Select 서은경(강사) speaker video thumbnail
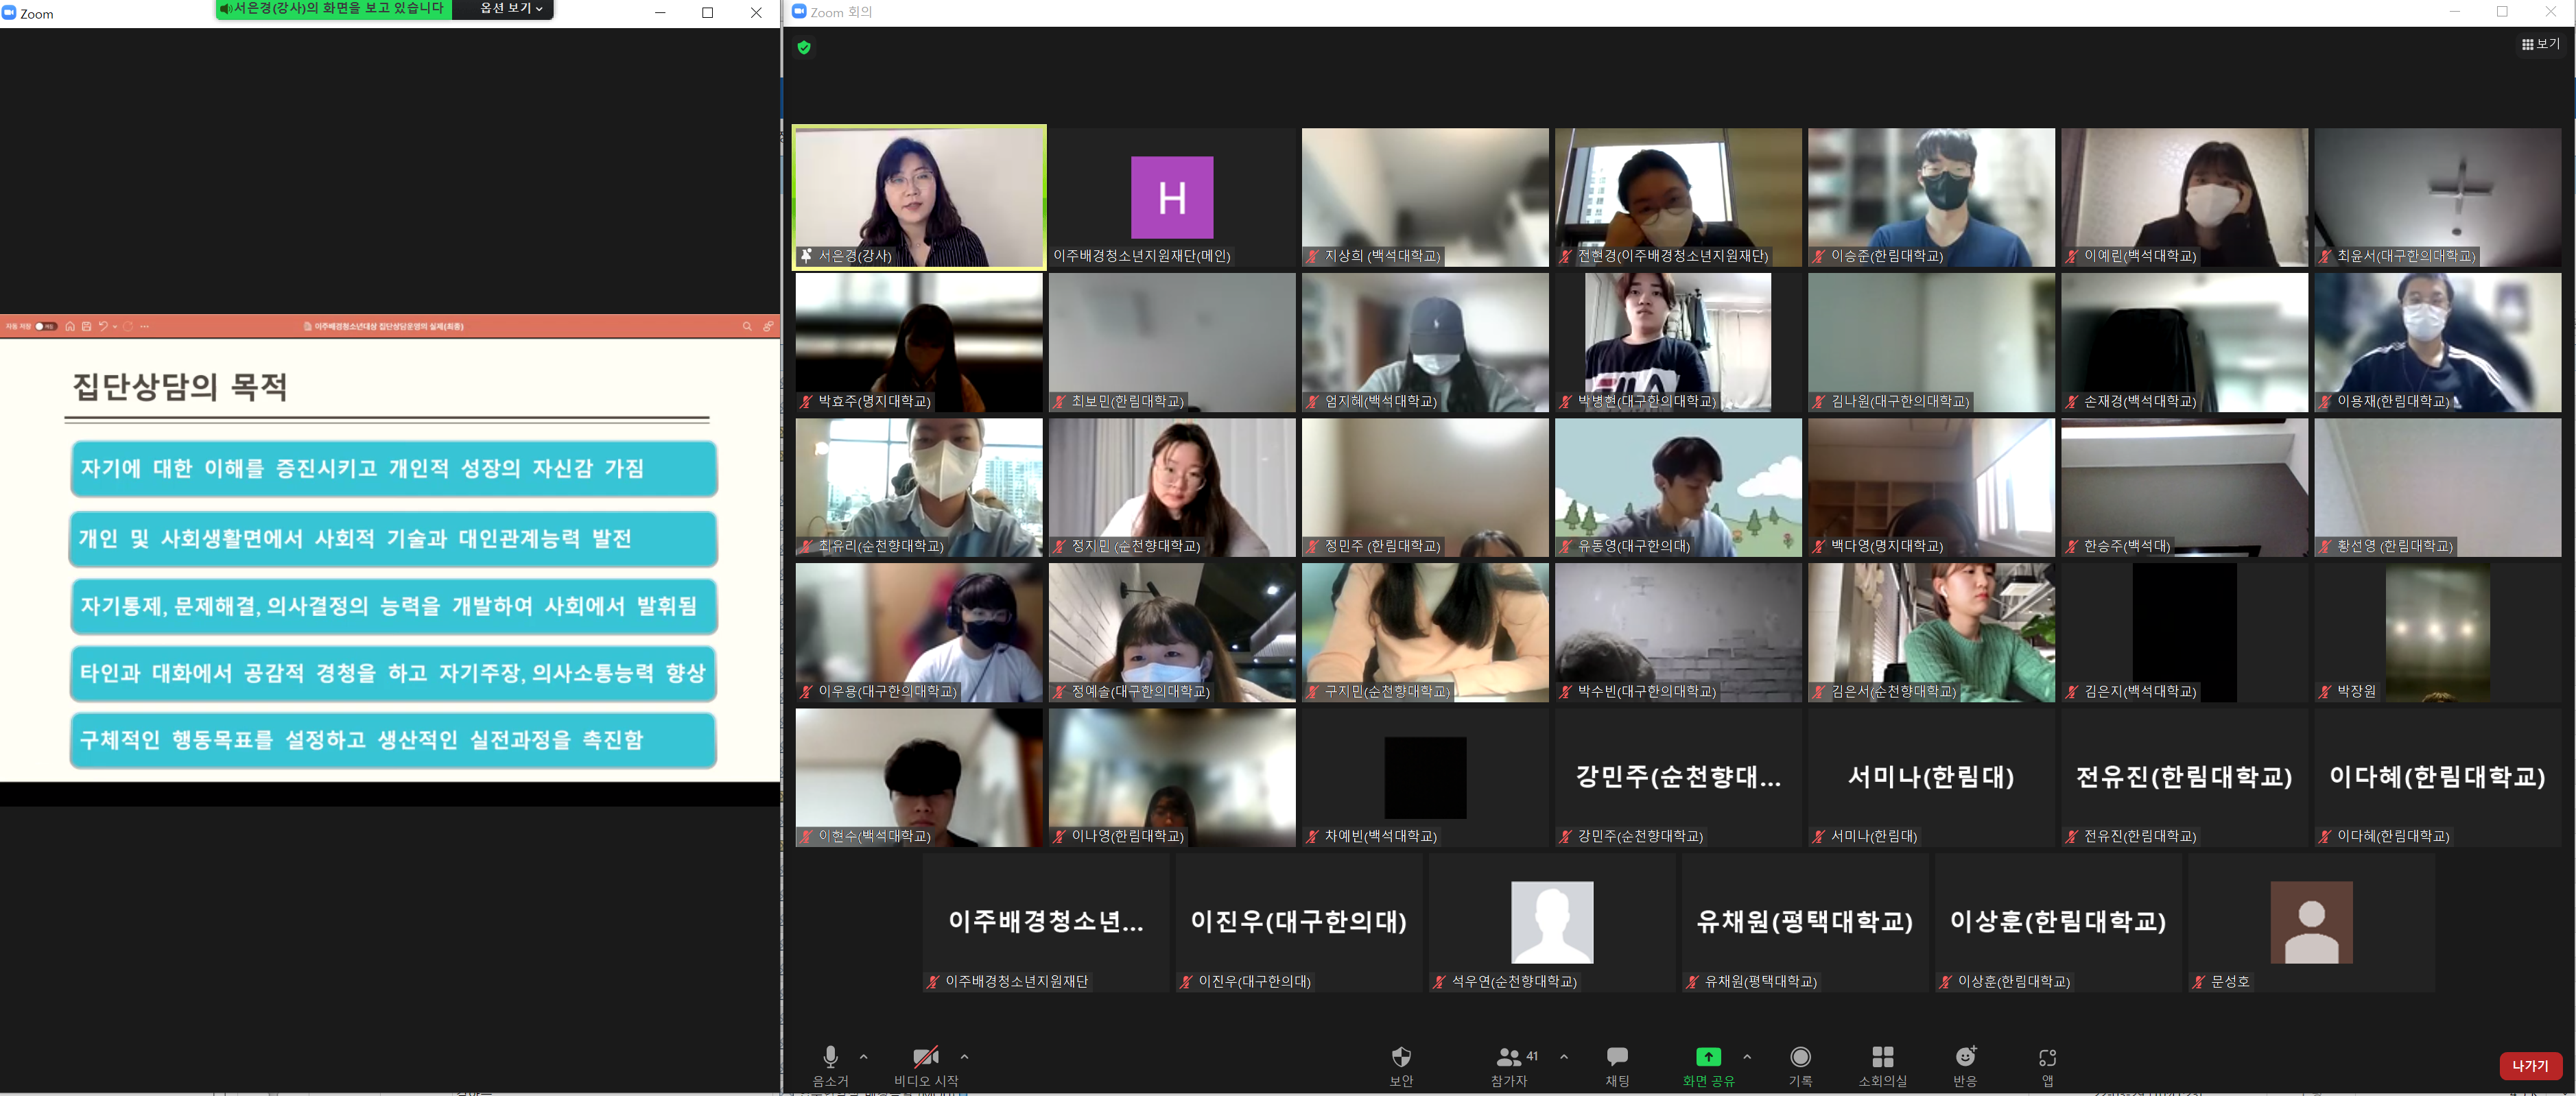The image size is (2576, 1096). pyautogui.click(x=919, y=197)
